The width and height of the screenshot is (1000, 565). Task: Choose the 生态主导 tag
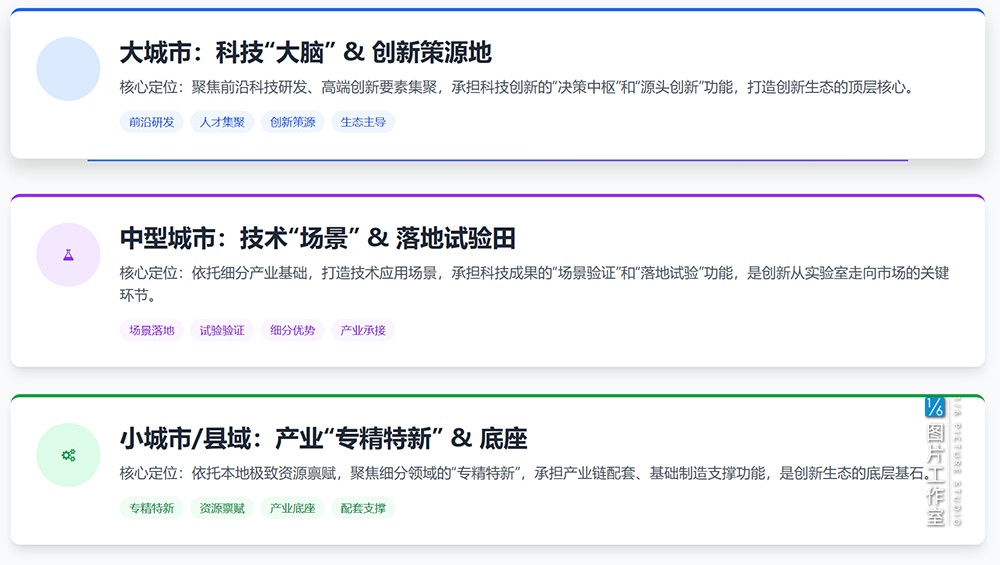363,122
